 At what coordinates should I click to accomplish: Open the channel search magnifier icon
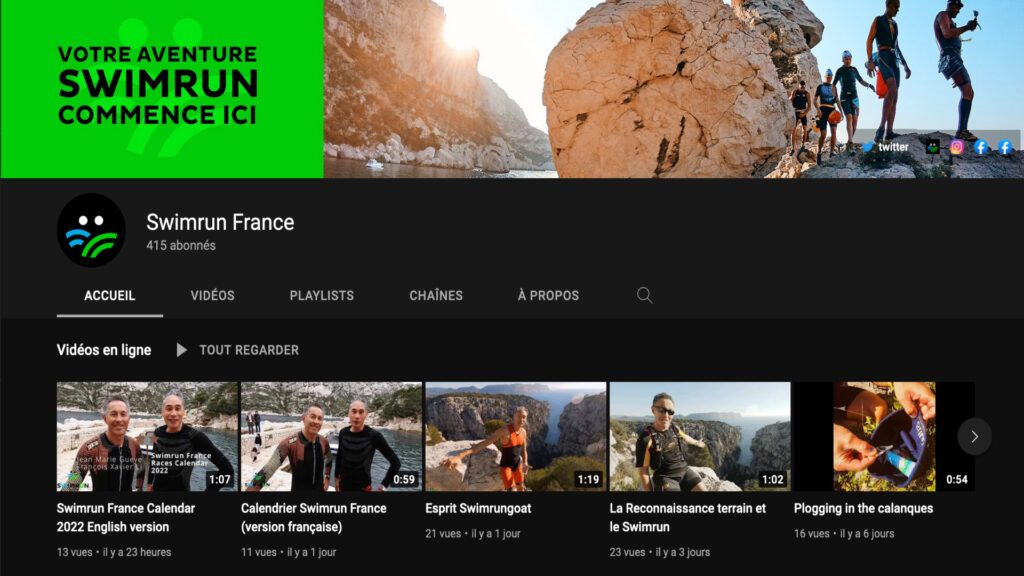[645, 295]
